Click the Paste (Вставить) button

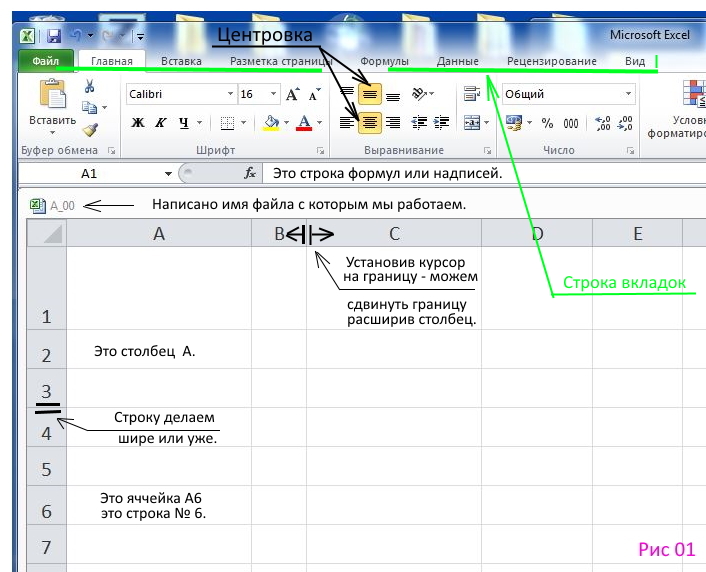(x=52, y=105)
